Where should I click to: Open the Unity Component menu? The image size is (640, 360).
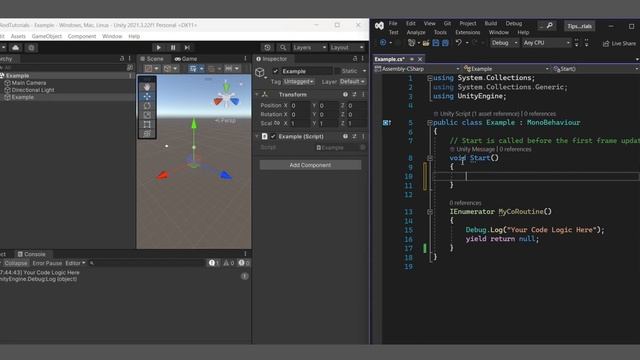[x=82, y=36]
